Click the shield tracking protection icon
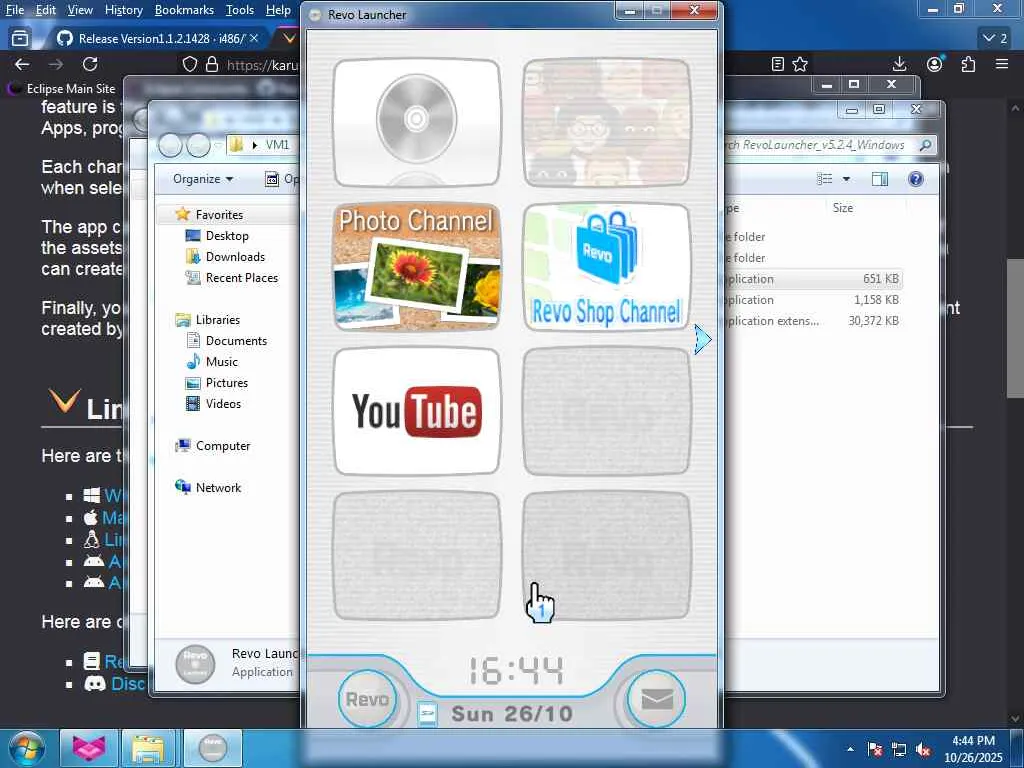1024x768 pixels. point(189,64)
